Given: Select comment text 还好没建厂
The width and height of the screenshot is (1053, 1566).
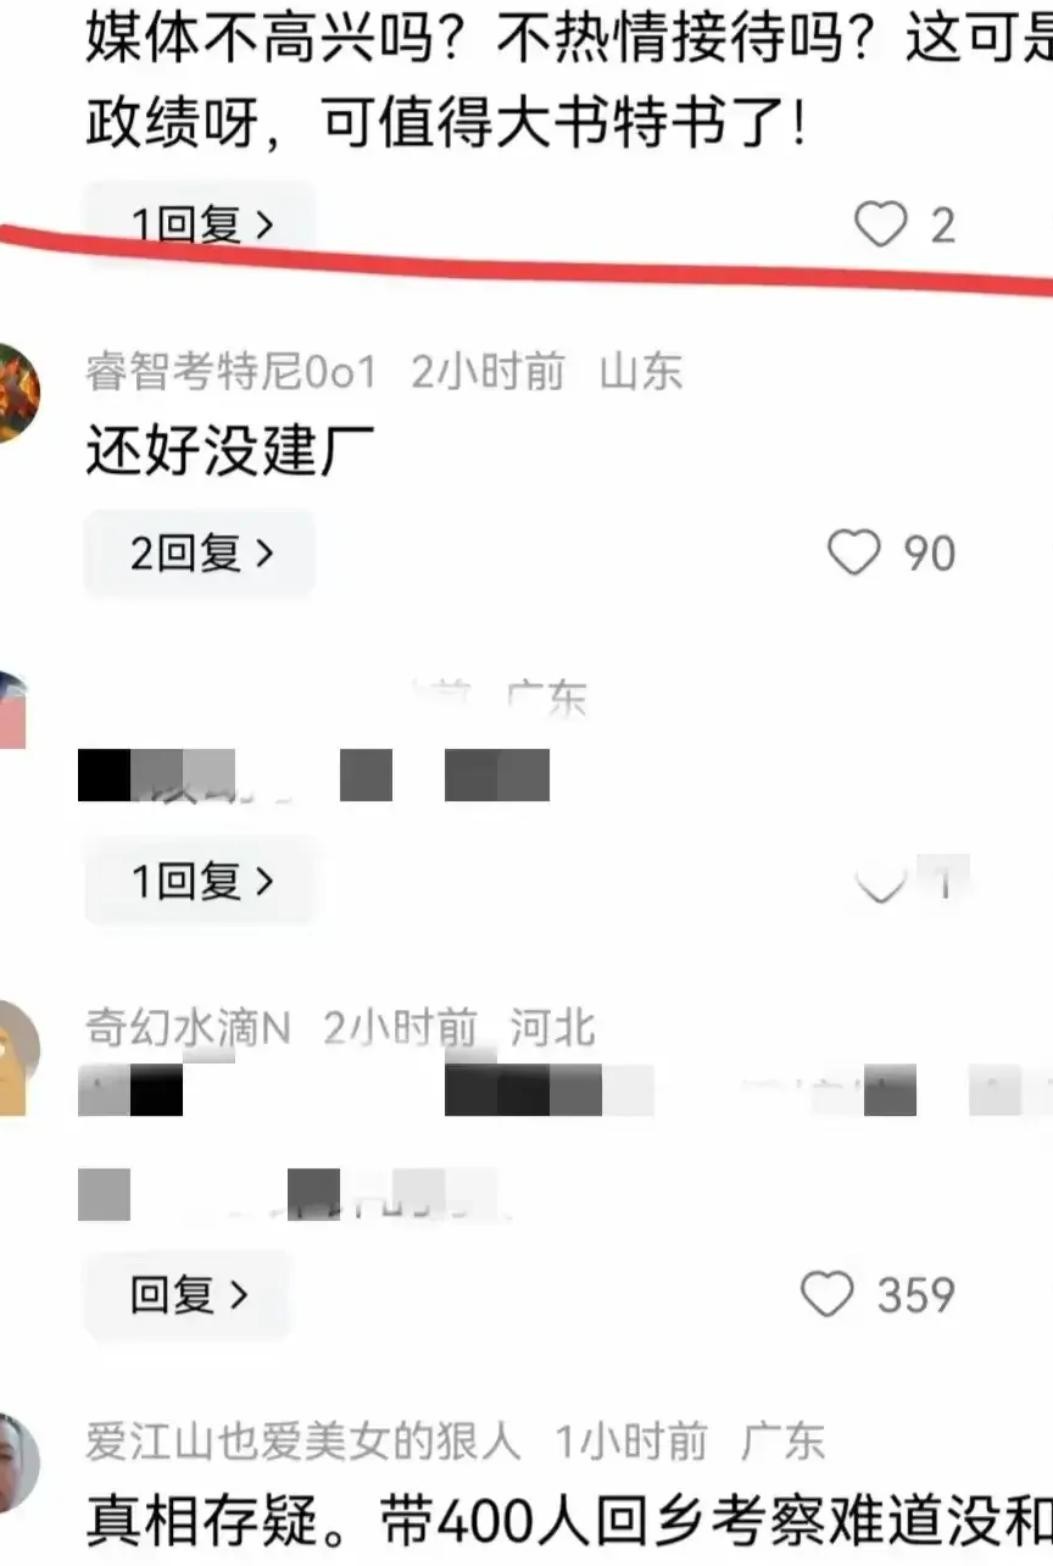Looking at the screenshot, I should [230, 450].
